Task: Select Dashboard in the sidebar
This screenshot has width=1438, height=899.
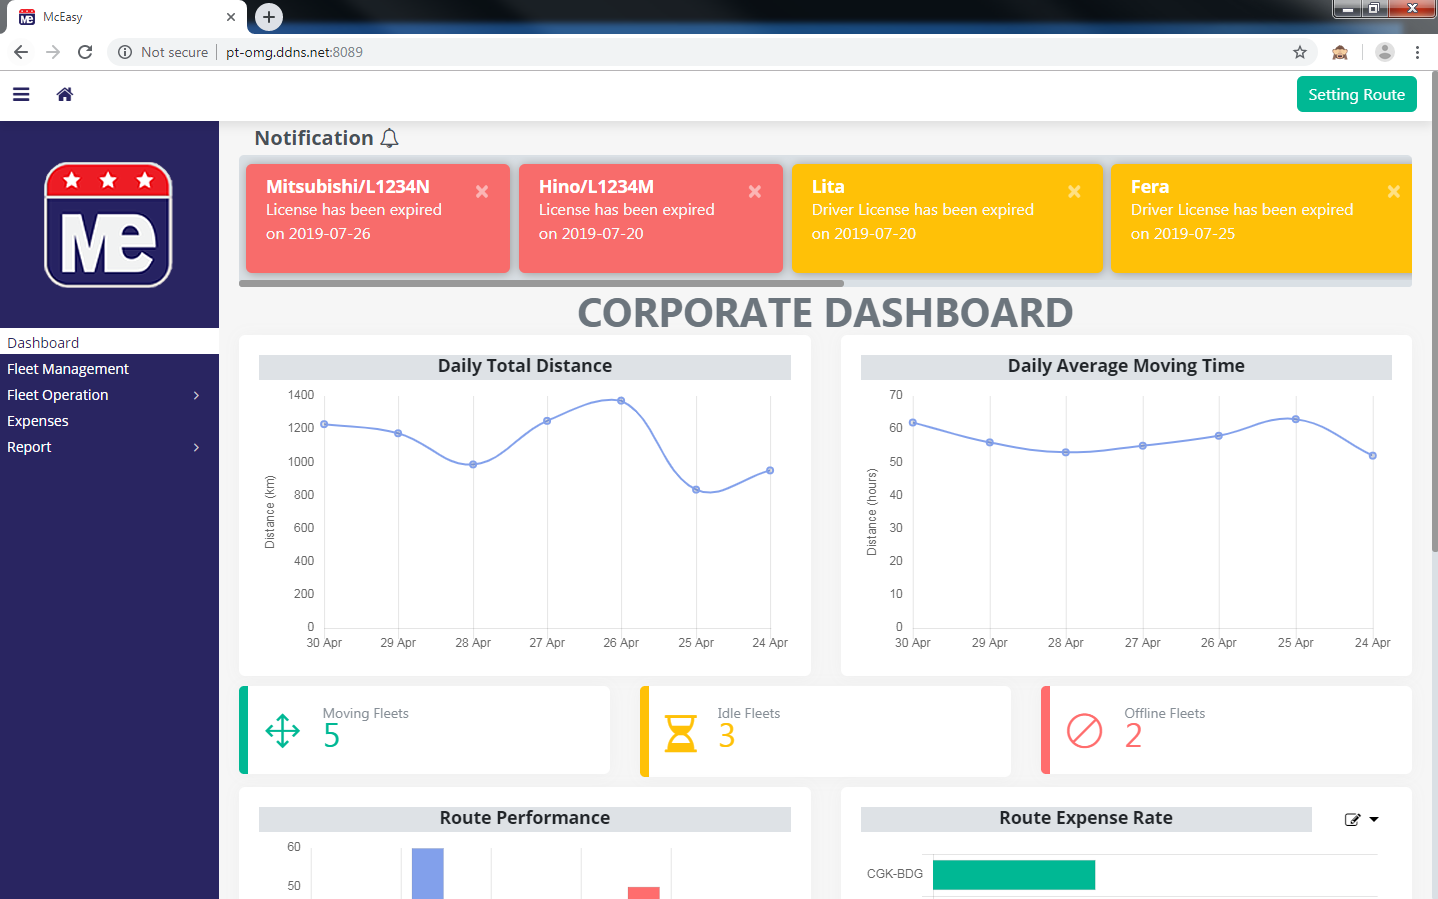Action: click(x=109, y=342)
